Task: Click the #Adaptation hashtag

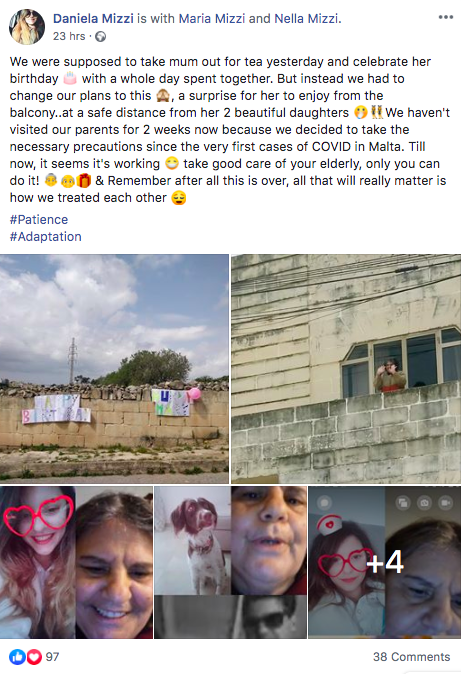Action: click(46, 236)
